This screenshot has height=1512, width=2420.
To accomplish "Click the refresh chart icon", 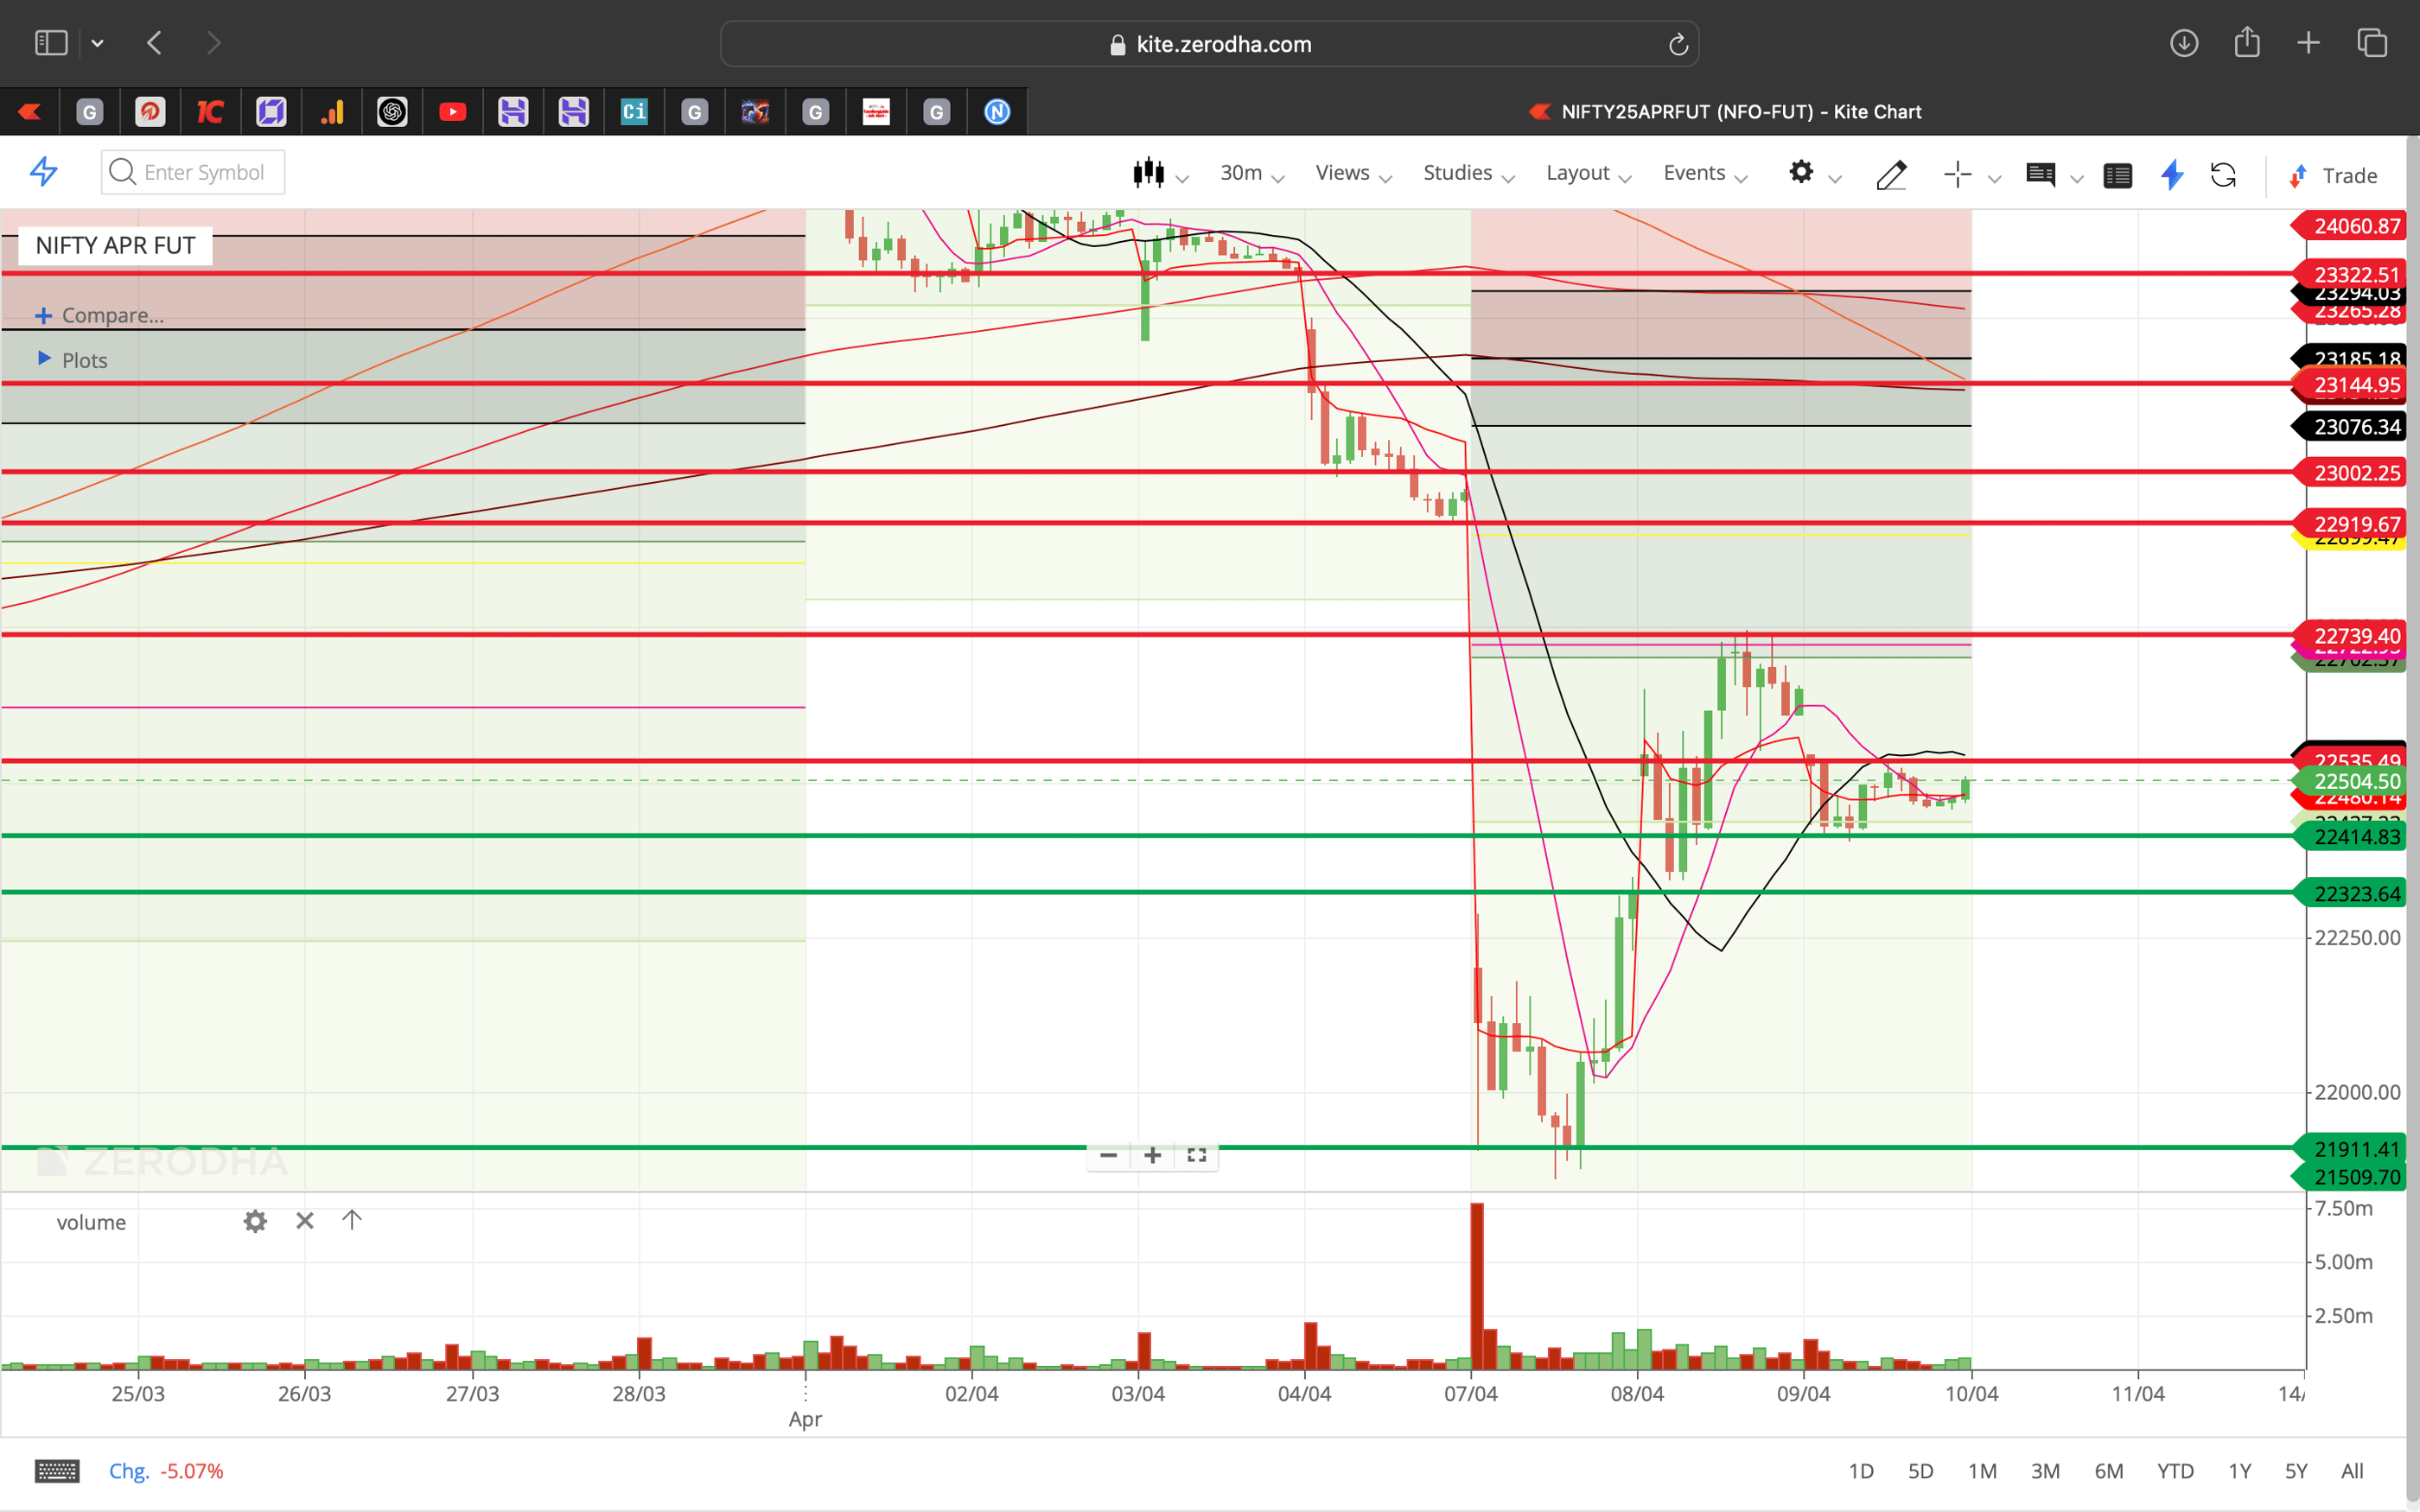I will pos(2225,175).
